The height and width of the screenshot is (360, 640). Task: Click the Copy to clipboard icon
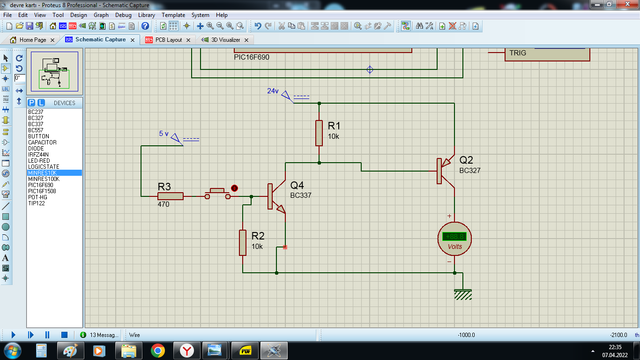(291, 26)
